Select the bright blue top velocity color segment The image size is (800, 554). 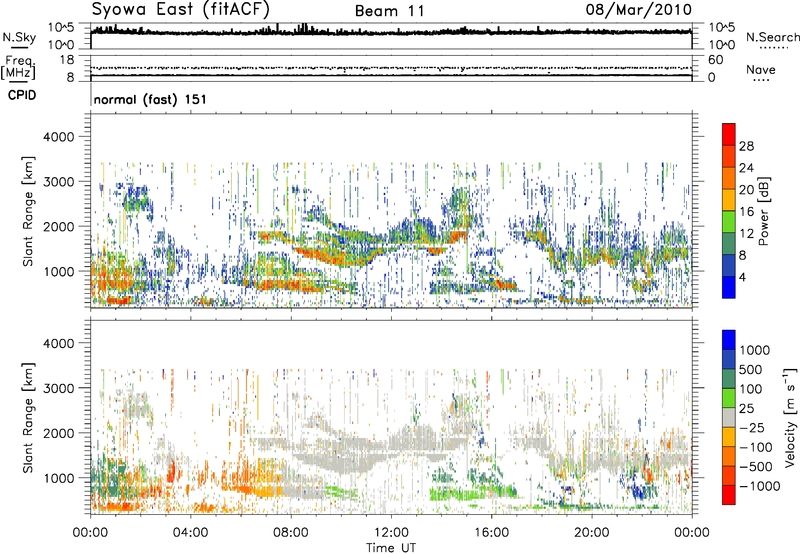[729, 340]
